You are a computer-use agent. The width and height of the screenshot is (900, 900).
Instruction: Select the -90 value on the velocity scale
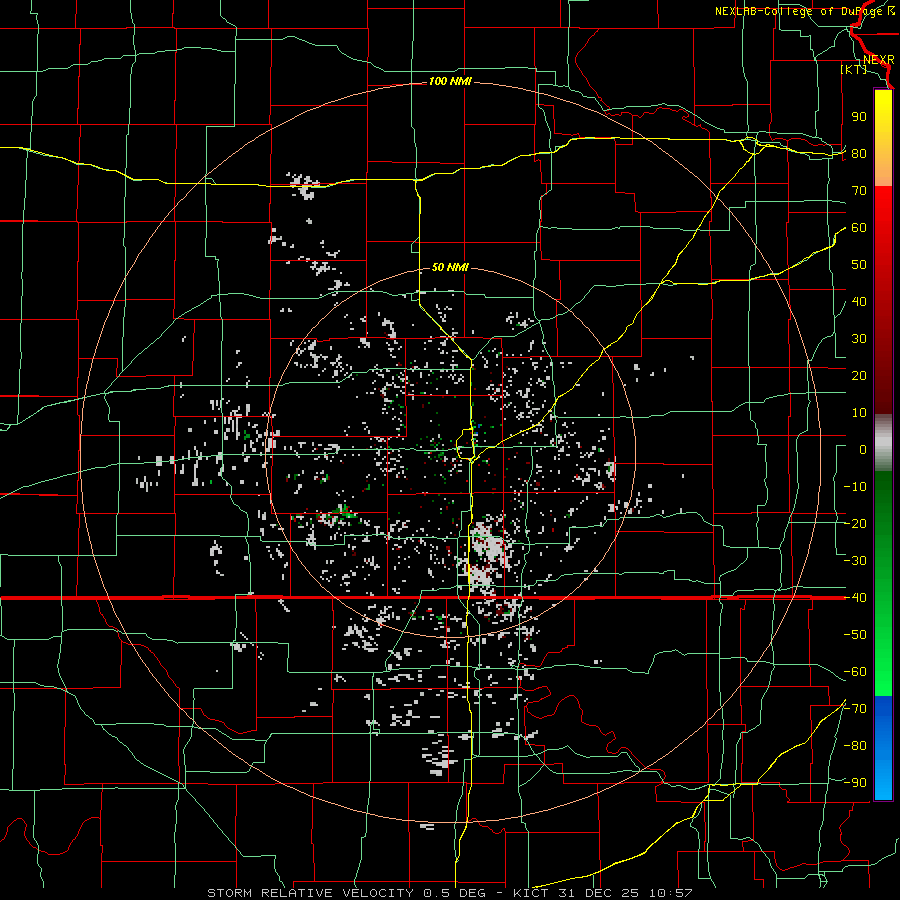(855, 783)
